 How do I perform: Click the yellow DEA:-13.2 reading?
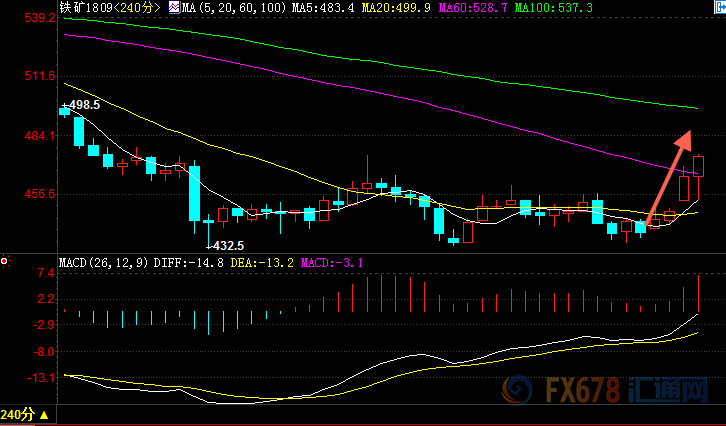point(262,263)
